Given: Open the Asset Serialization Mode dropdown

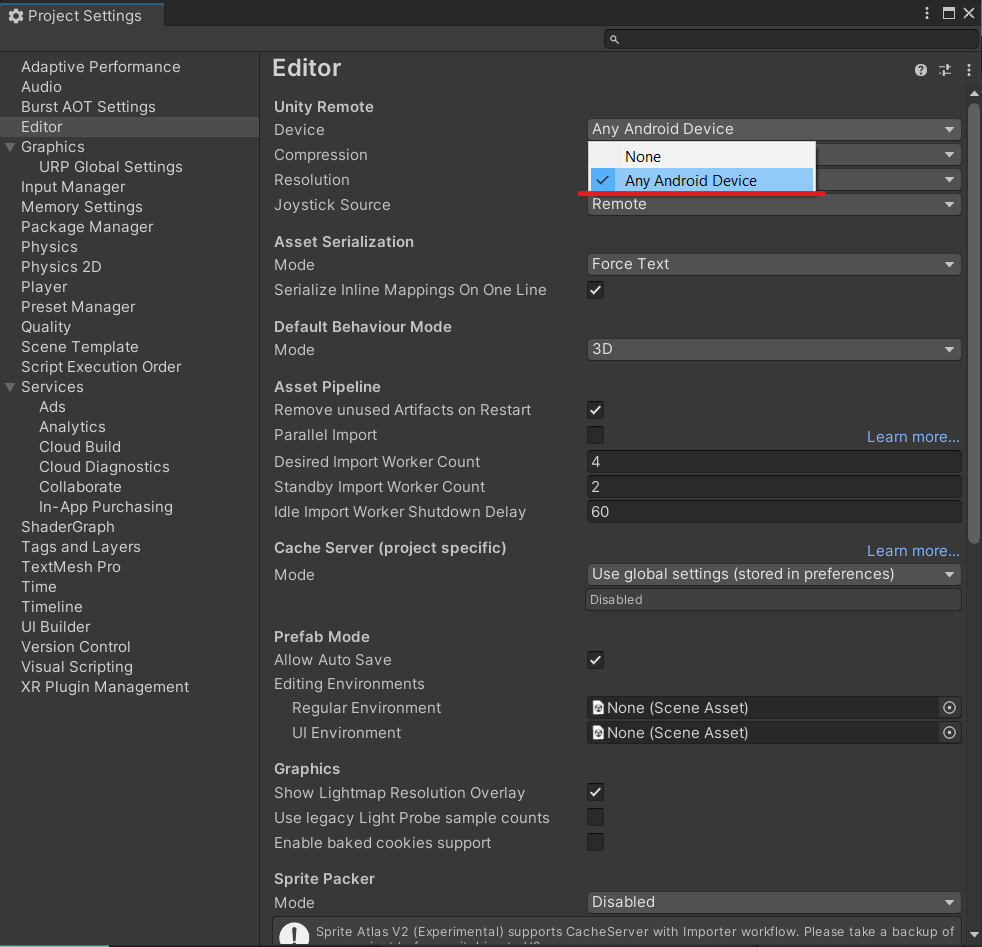Looking at the screenshot, I should [773, 264].
